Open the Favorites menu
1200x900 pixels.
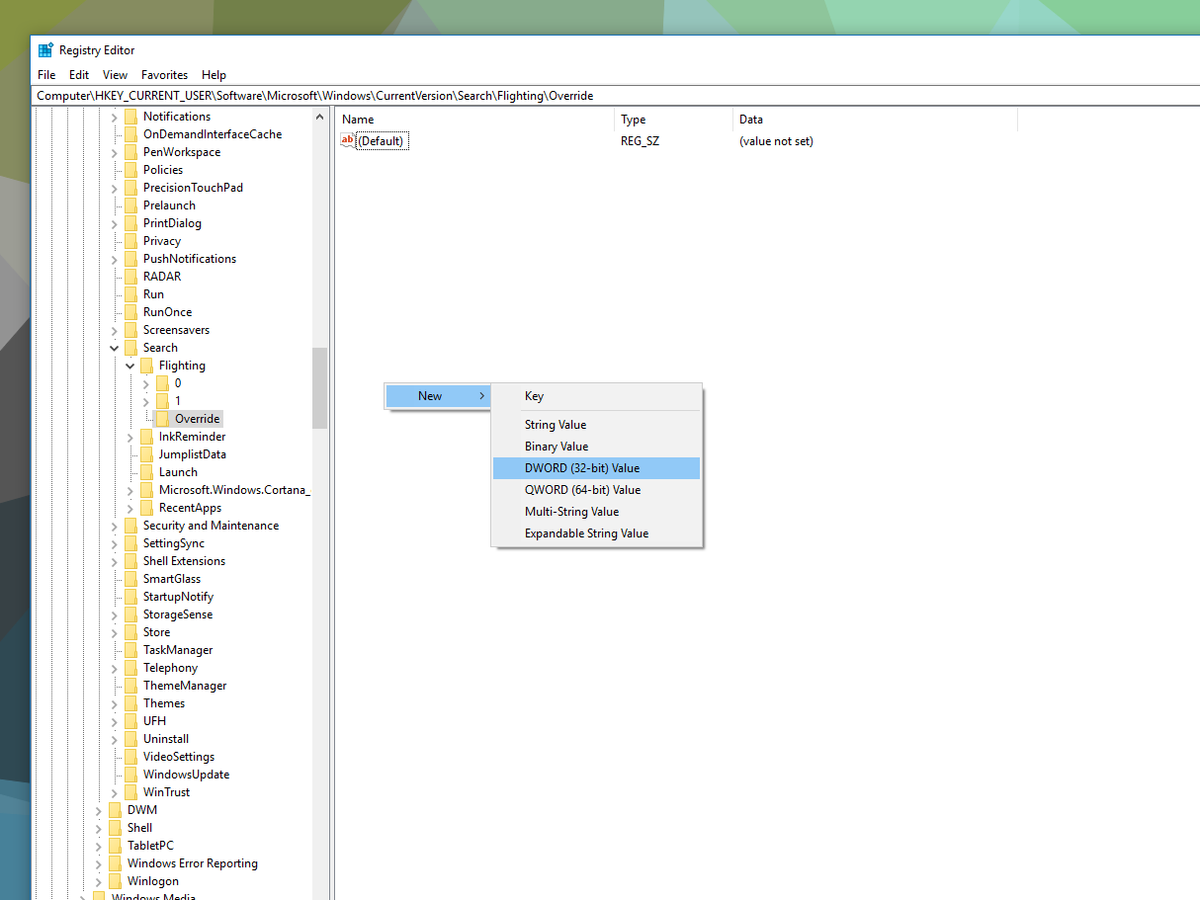pos(164,74)
